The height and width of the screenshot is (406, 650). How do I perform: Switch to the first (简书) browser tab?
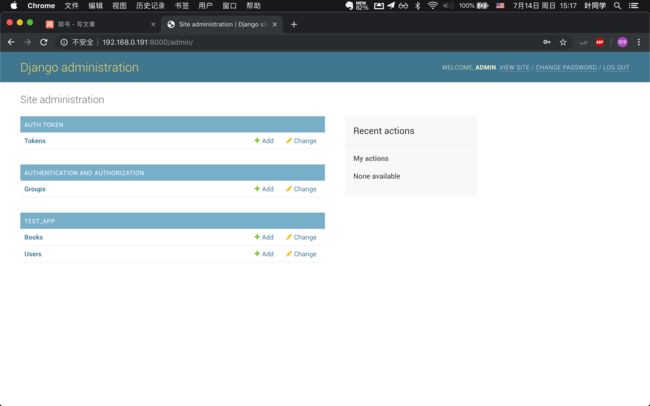tap(99, 24)
